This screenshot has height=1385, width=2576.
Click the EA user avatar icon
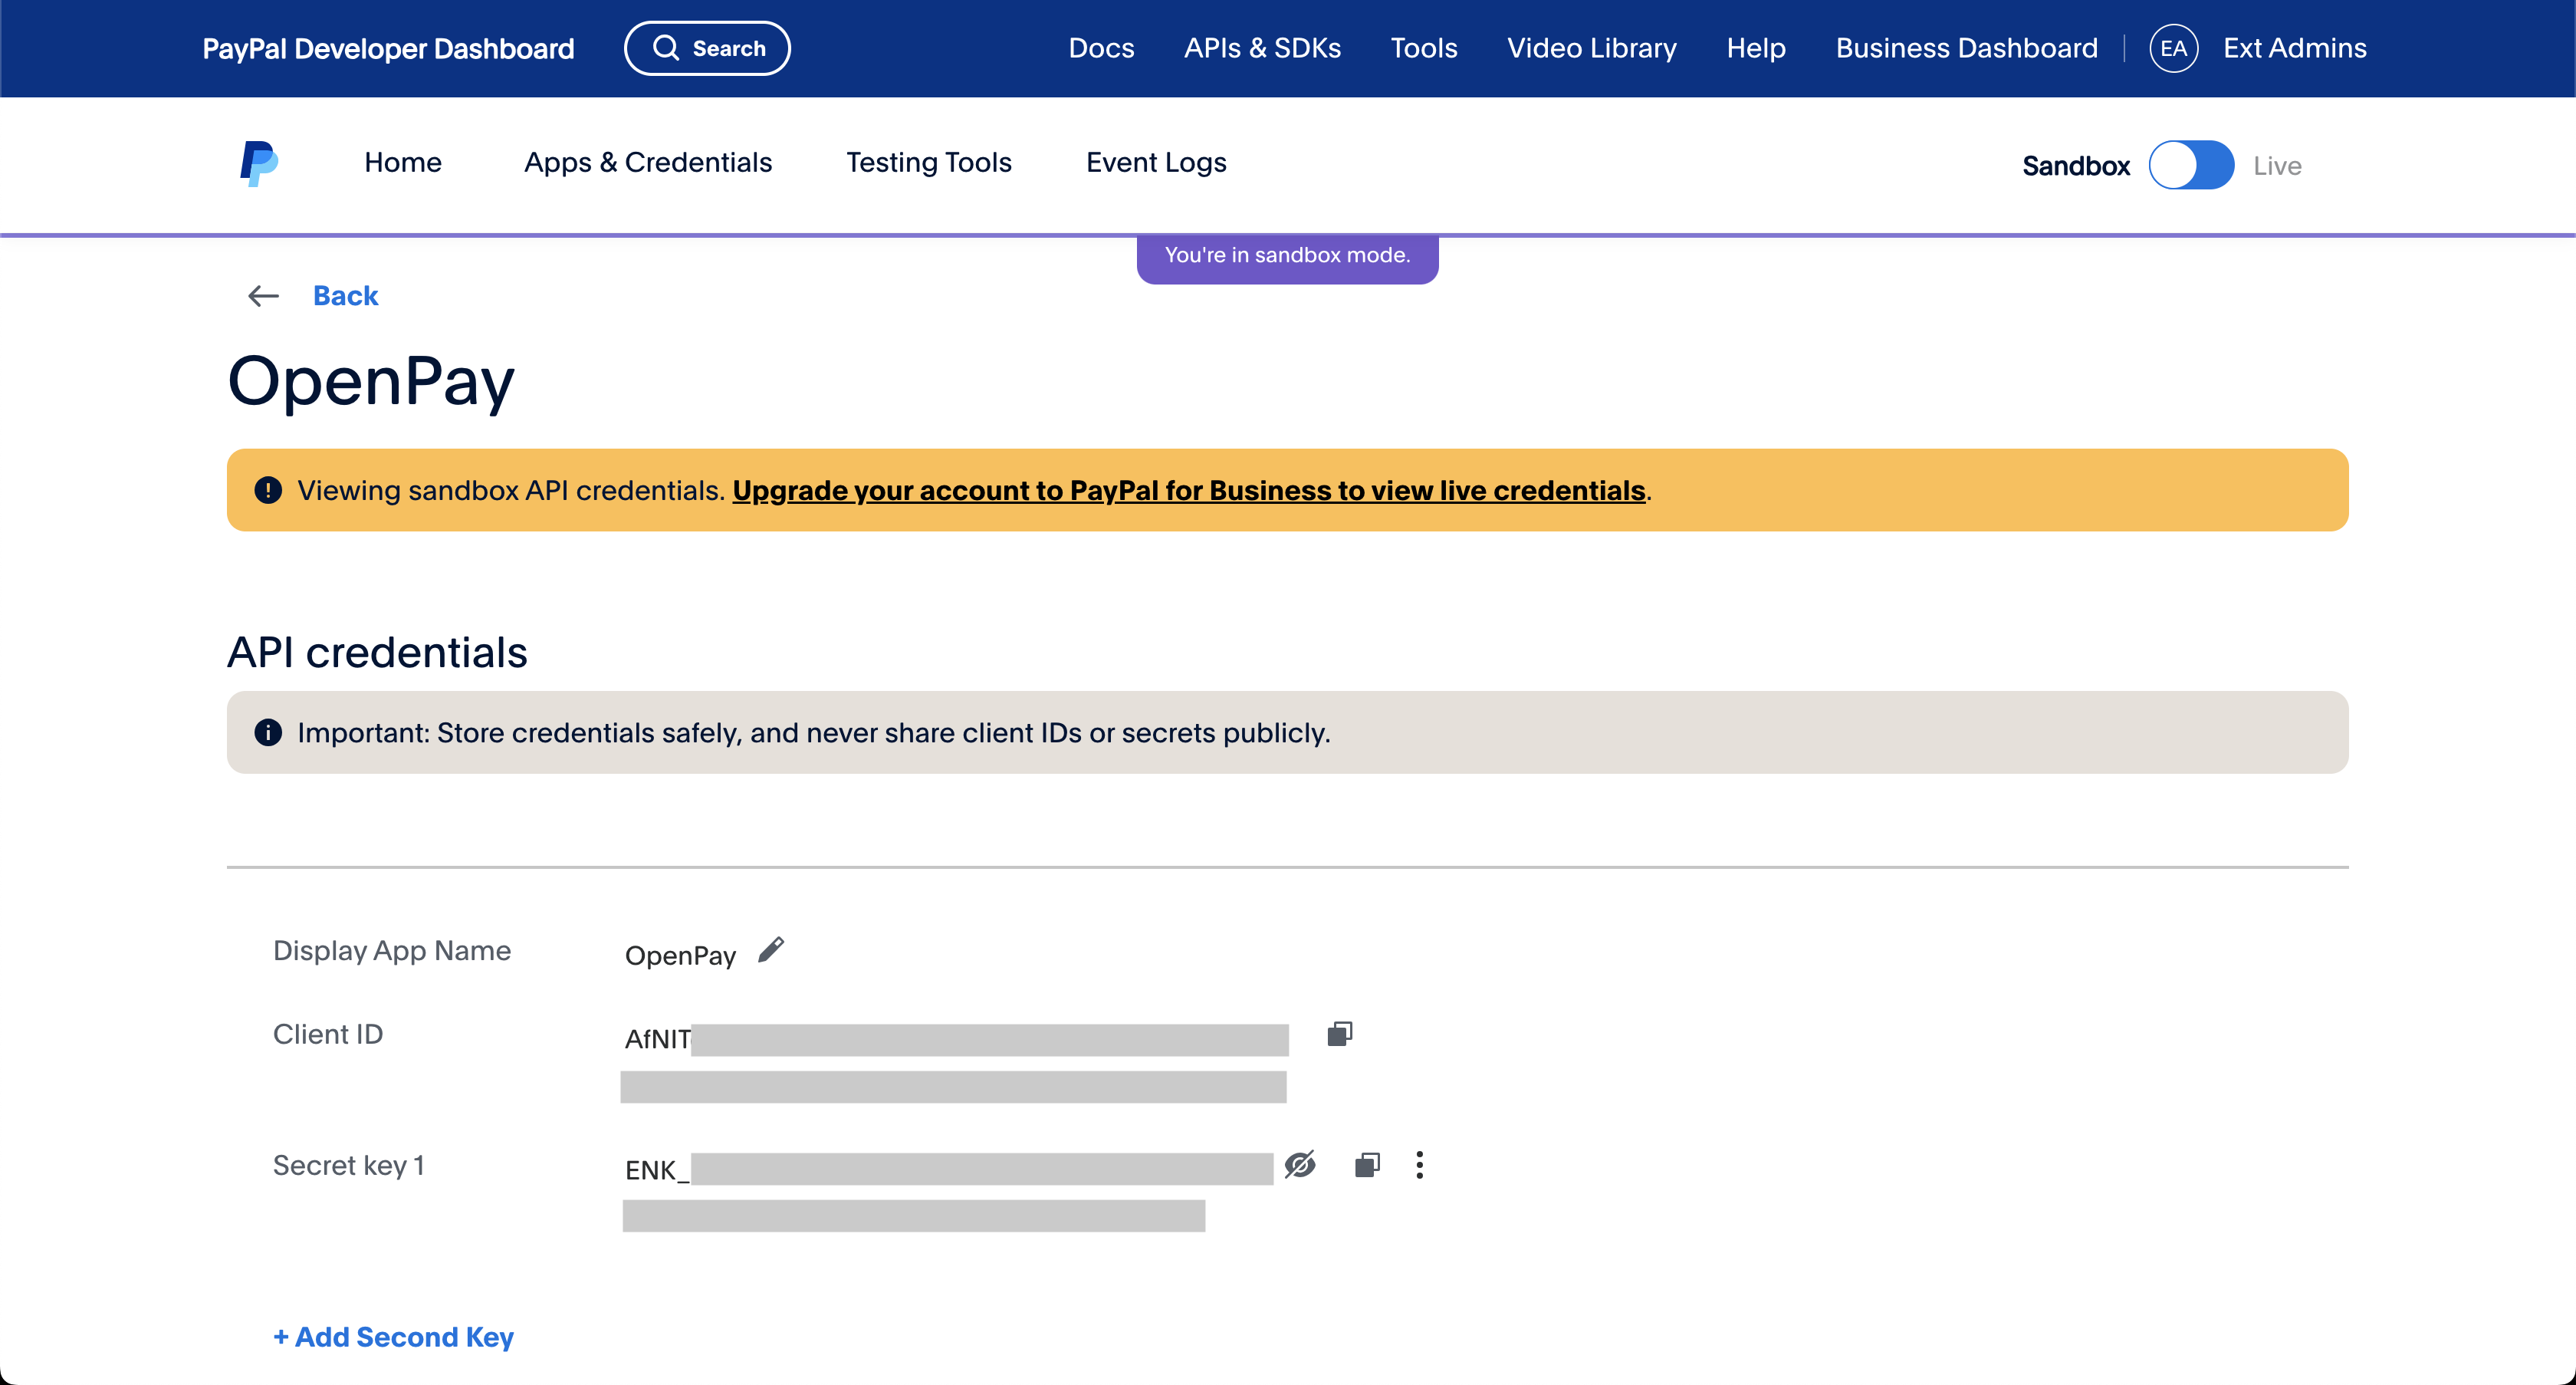[2173, 48]
